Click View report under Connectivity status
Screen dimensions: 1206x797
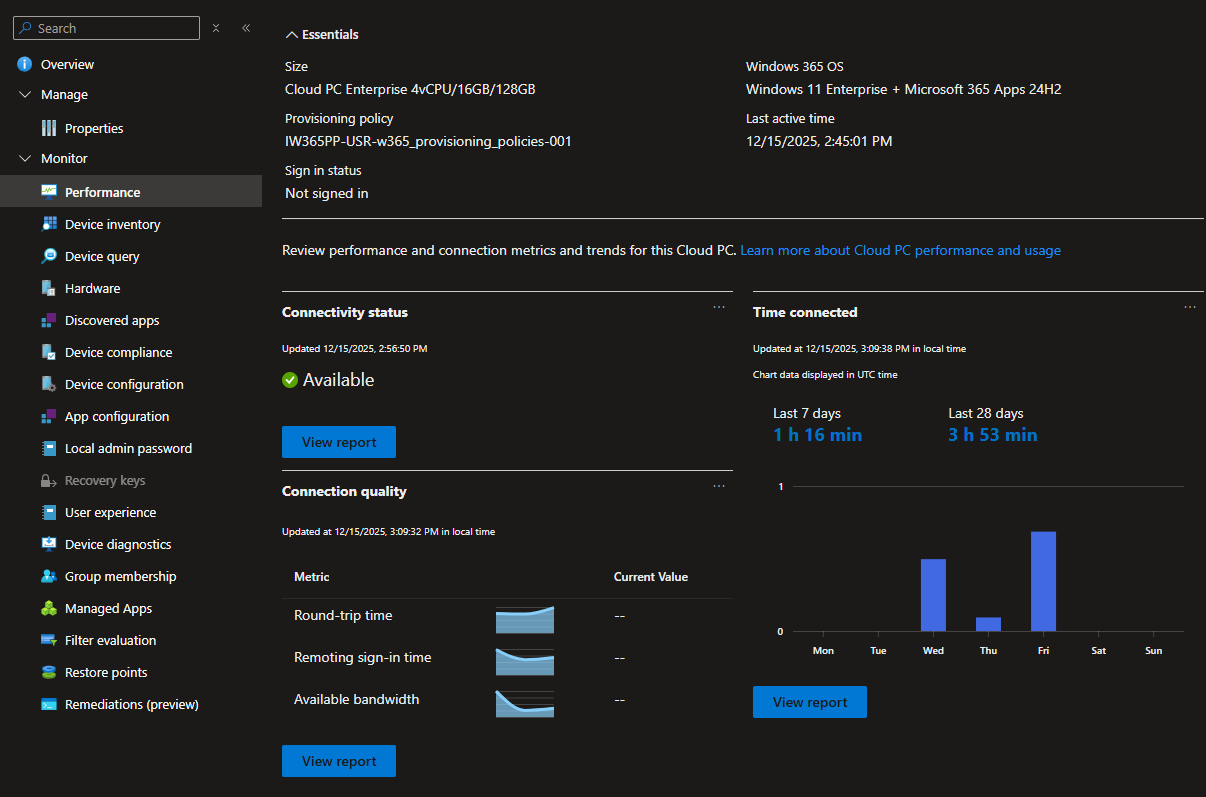[339, 442]
